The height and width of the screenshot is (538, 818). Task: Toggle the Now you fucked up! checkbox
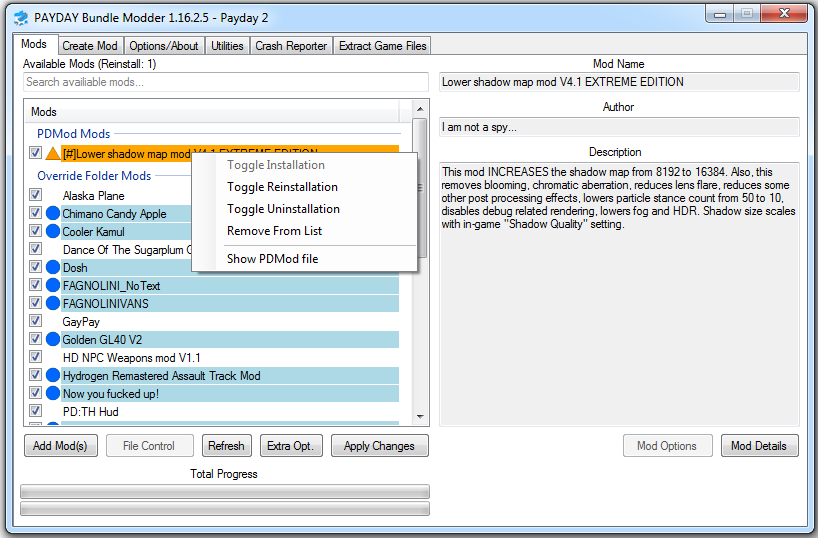click(x=35, y=392)
